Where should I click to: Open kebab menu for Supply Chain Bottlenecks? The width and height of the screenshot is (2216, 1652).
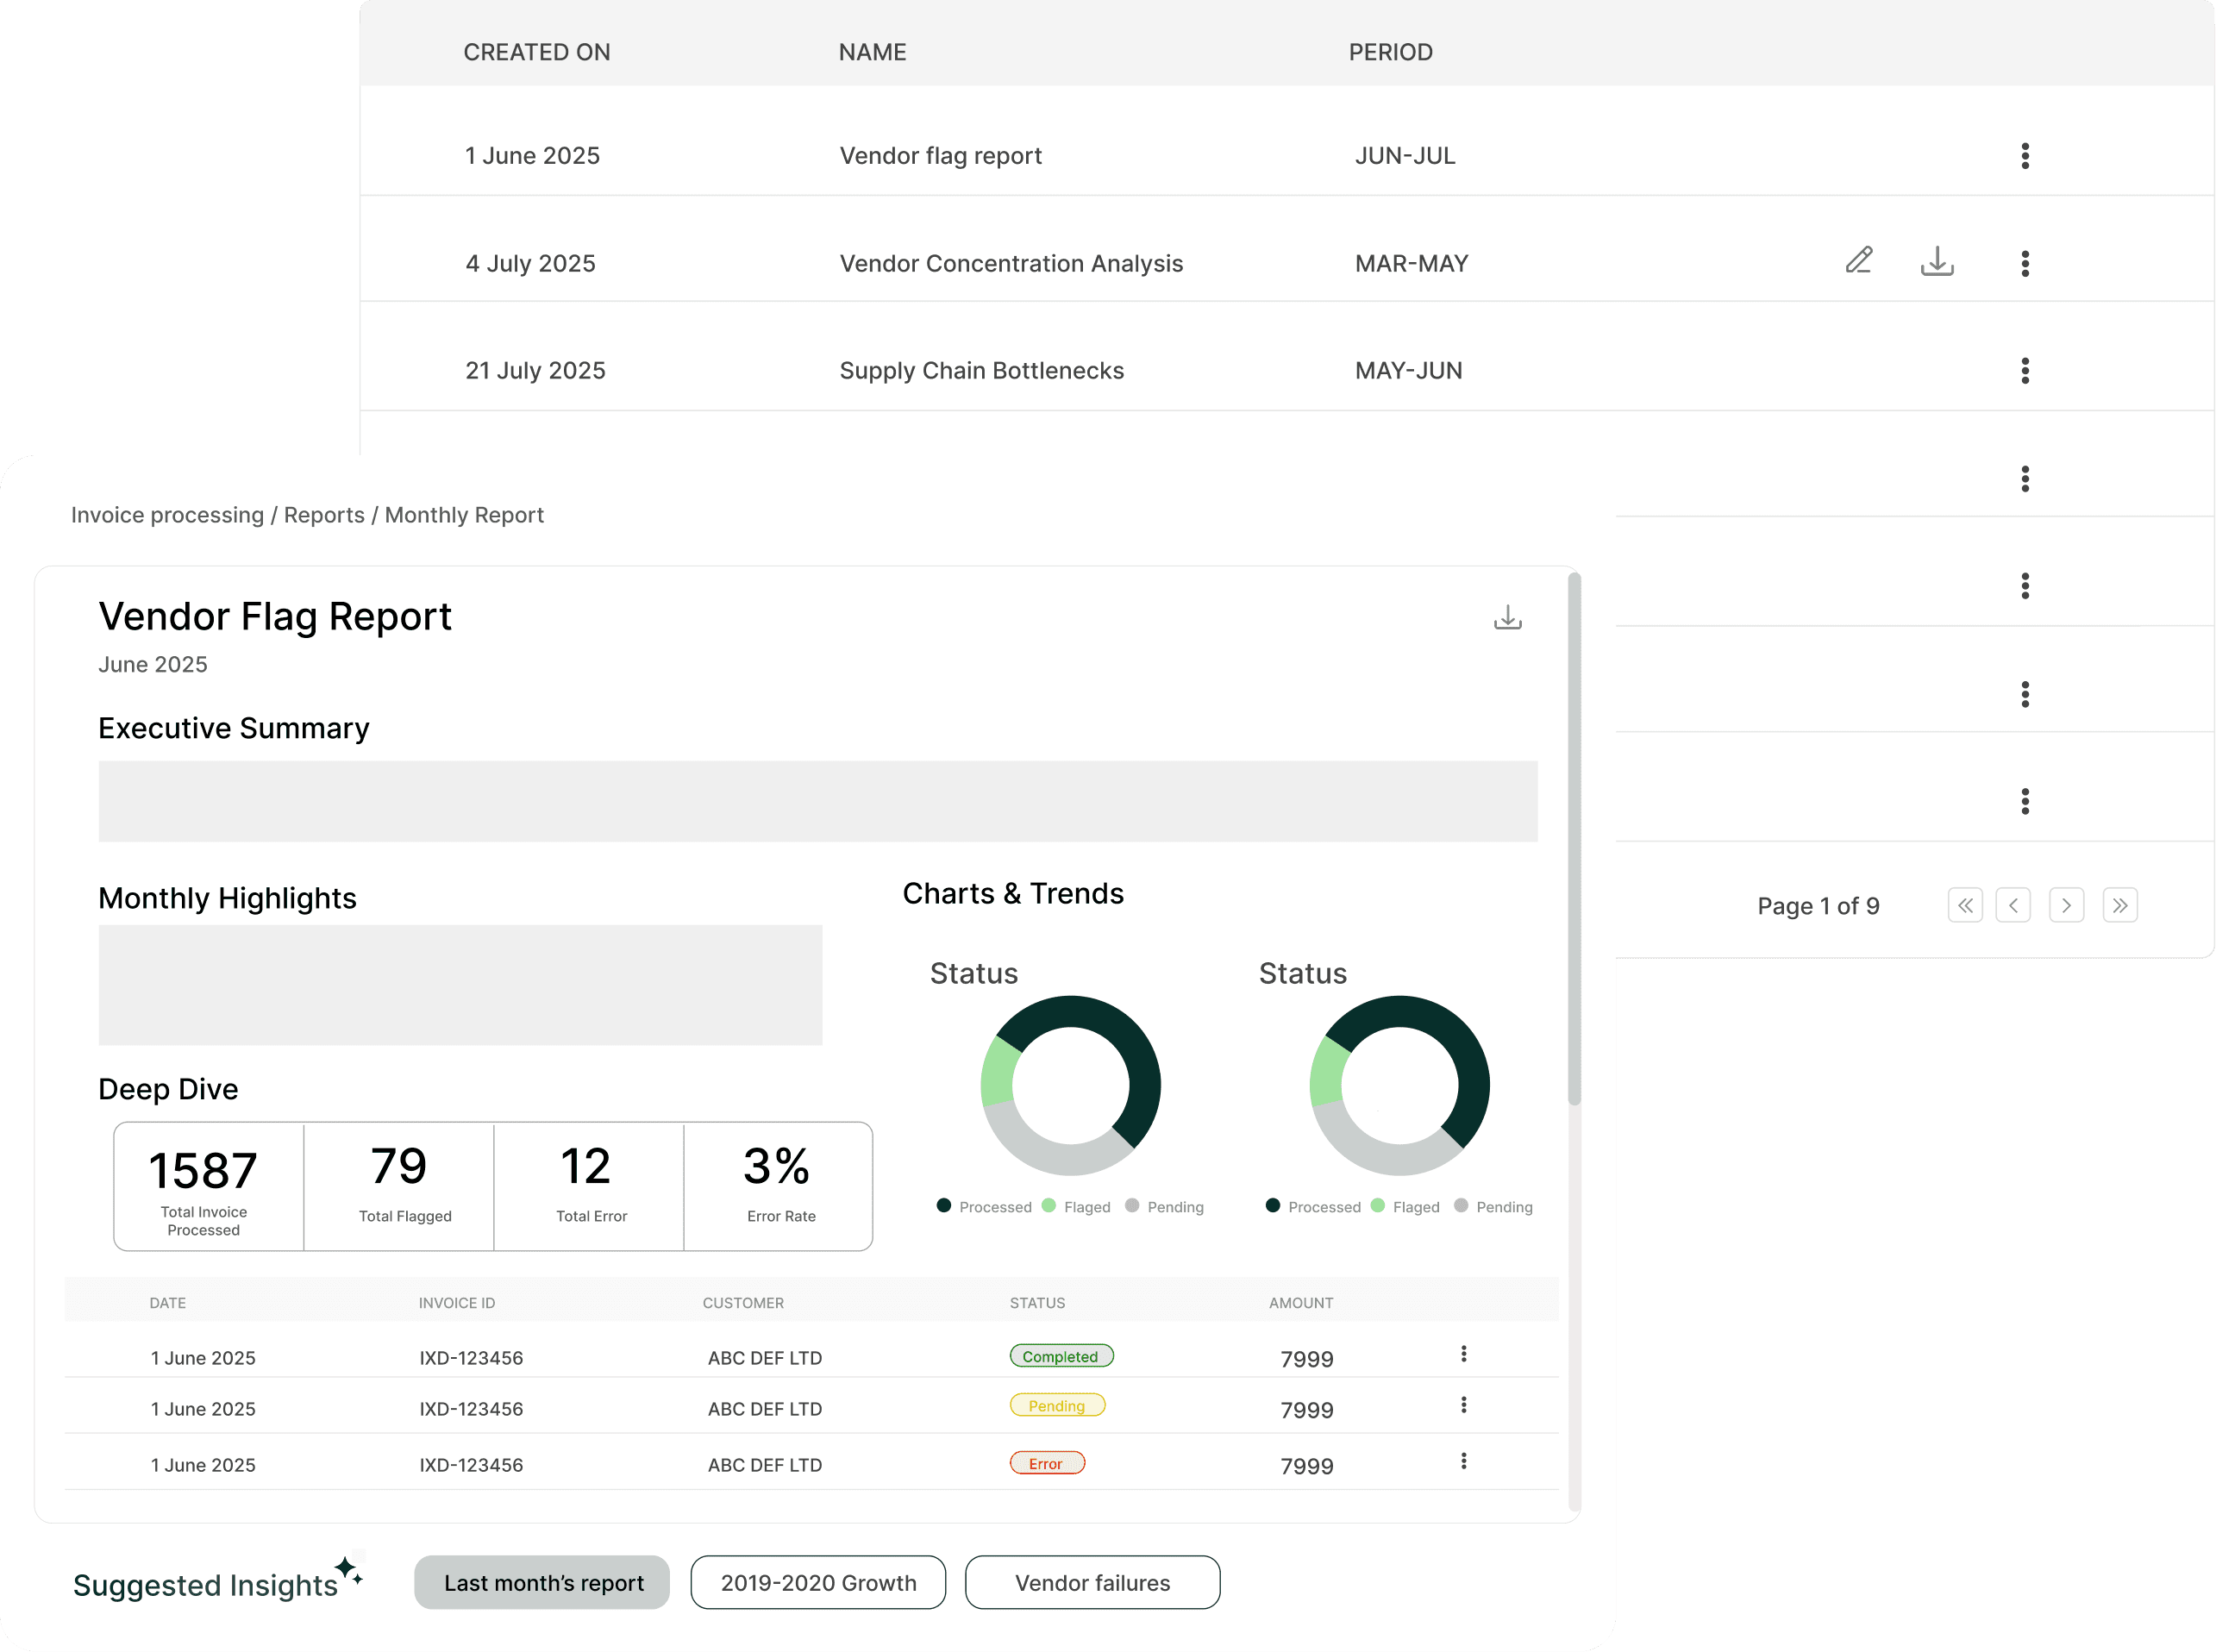(x=2026, y=371)
